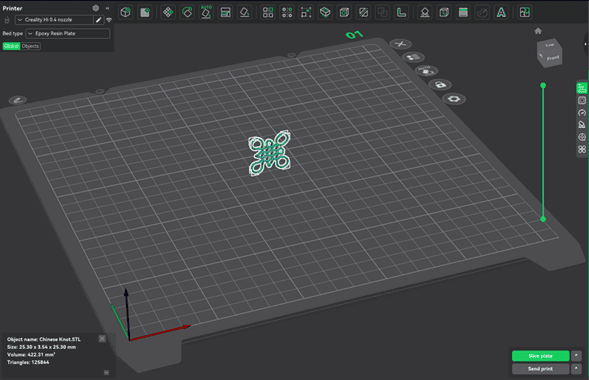Viewport: 589px width, 380px height.
Task: Open the plate settings gear icon
Action: [454, 99]
